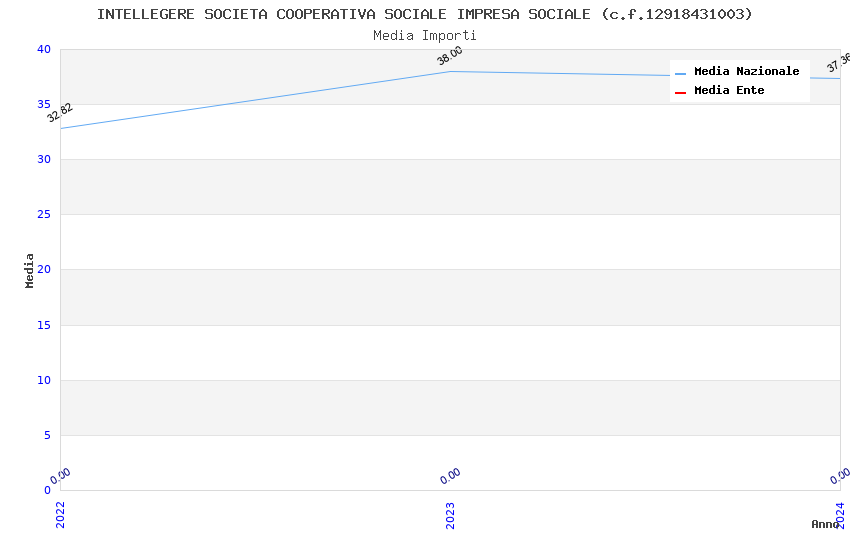850x550 pixels.
Task: Click the Media Ente legend label
Action: click(x=729, y=90)
